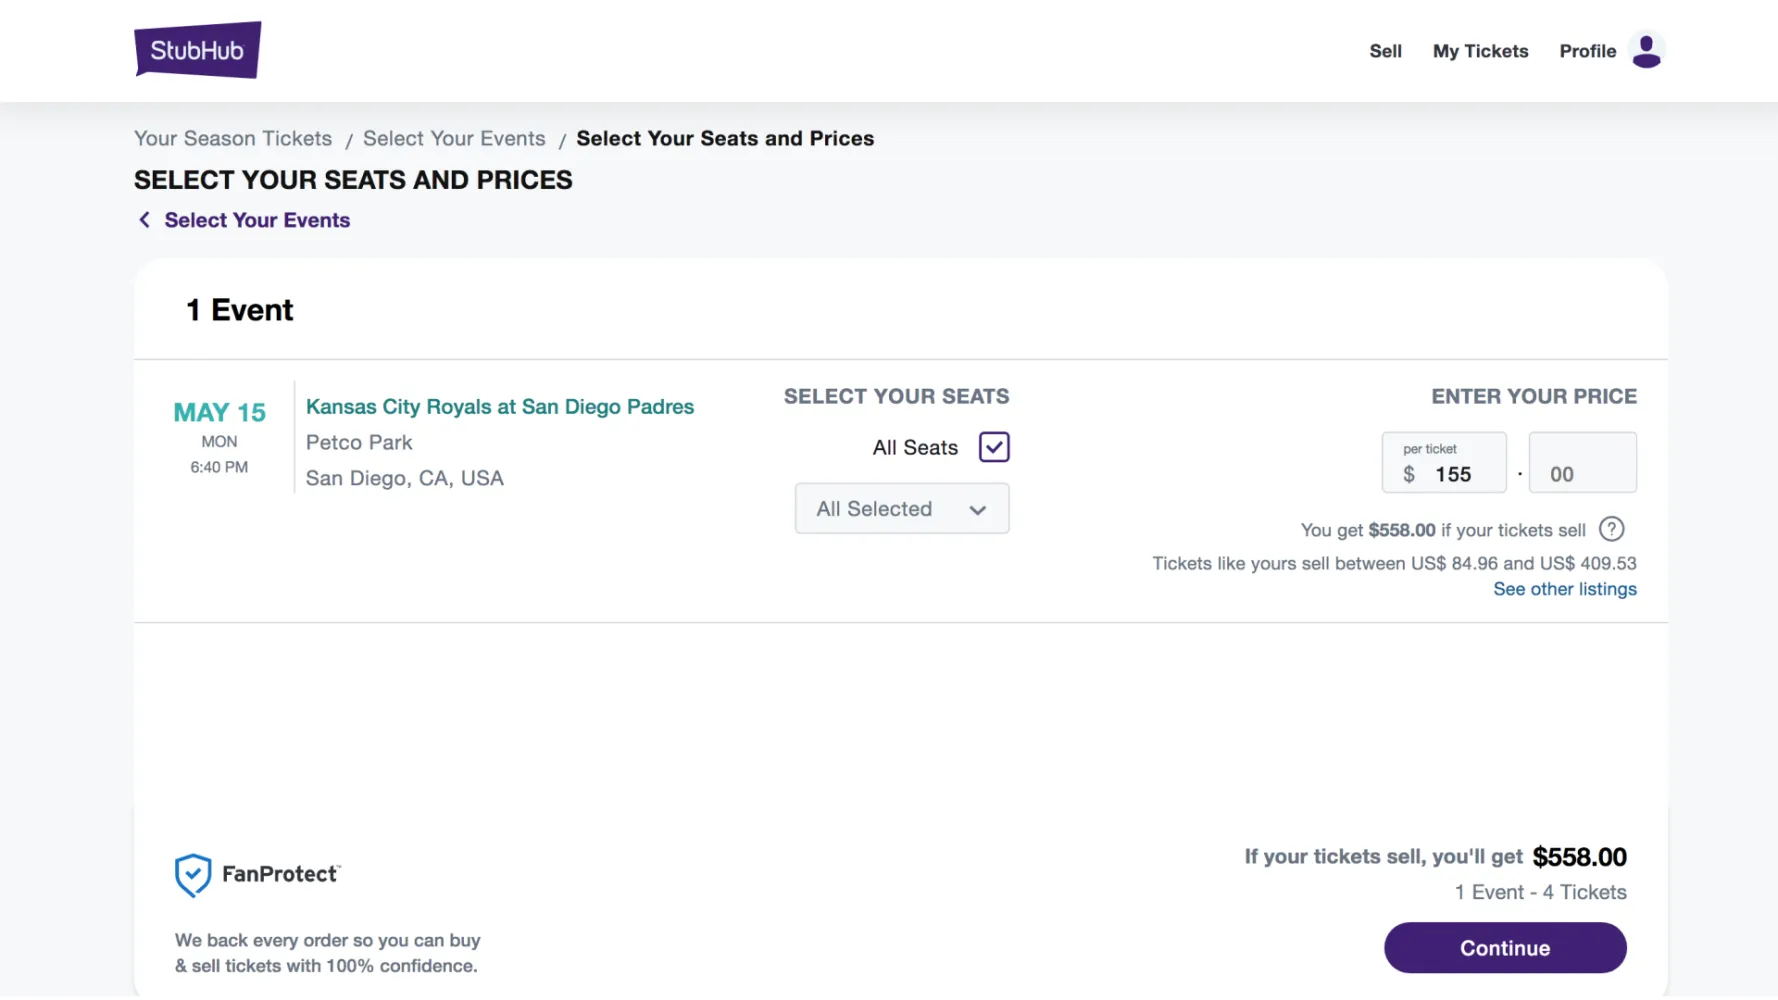Open the profile avatar icon
This screenshot has height=1000, width=1778.
coord(1646,50)
